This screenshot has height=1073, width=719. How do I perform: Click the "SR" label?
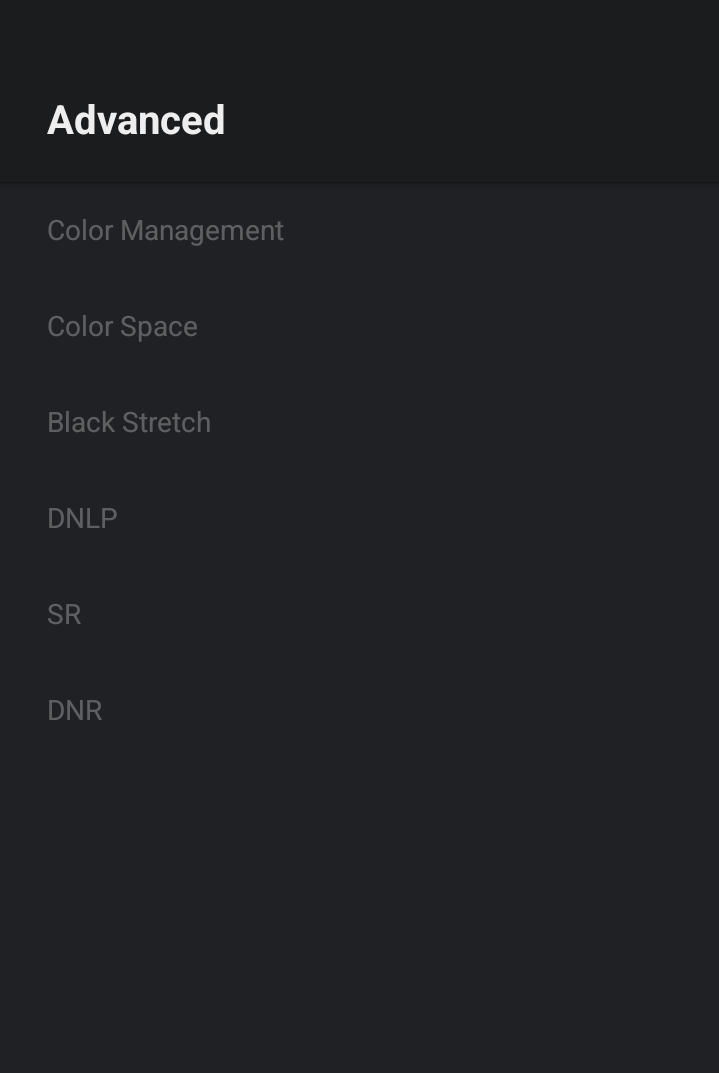pyautogui.click(x=64, y=615)
